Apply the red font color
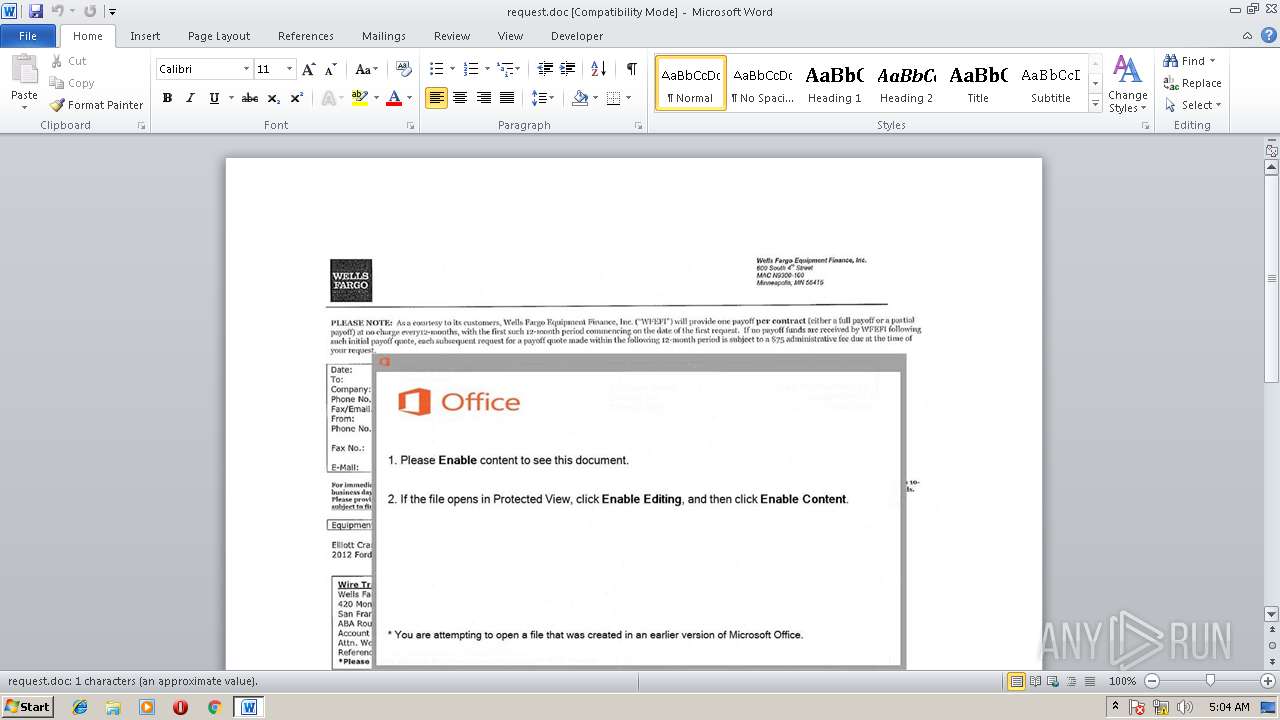Screen dimensions: 1280x720 (394, 98)
